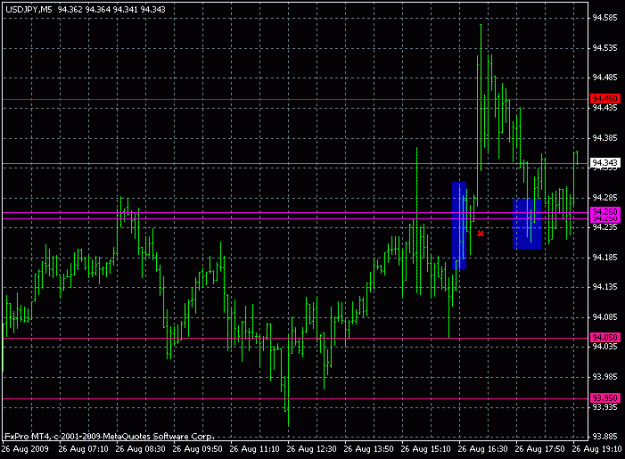Click the USDJPY,M5 chart title text

[29, 9]
